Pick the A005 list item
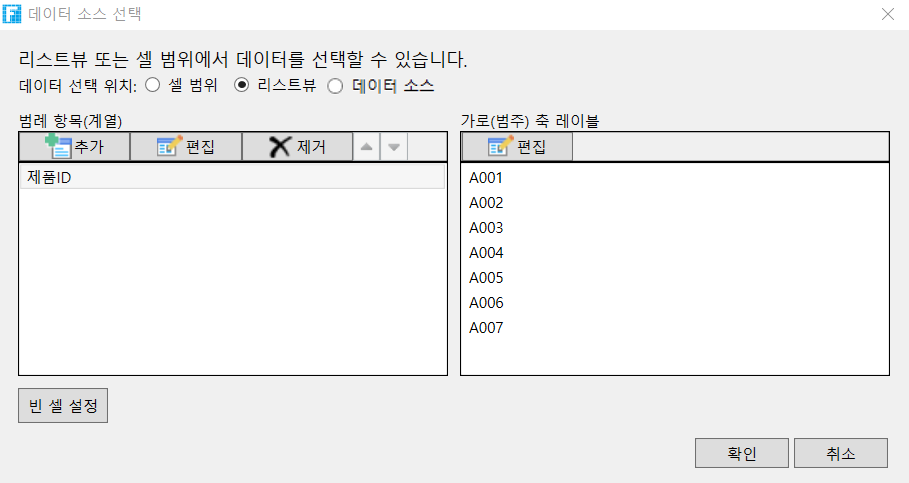 pyautogui.click(x=486, y=278)
